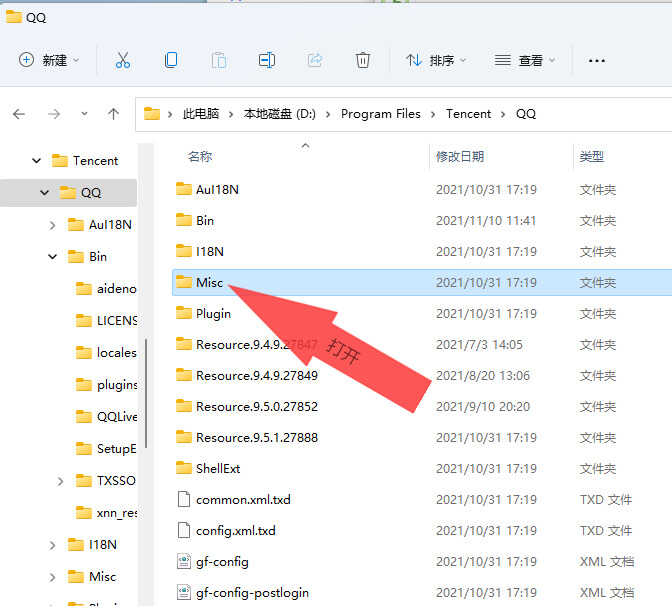Click the Paste clipboard icon
The image size is (672, 612).
point(219,60)
